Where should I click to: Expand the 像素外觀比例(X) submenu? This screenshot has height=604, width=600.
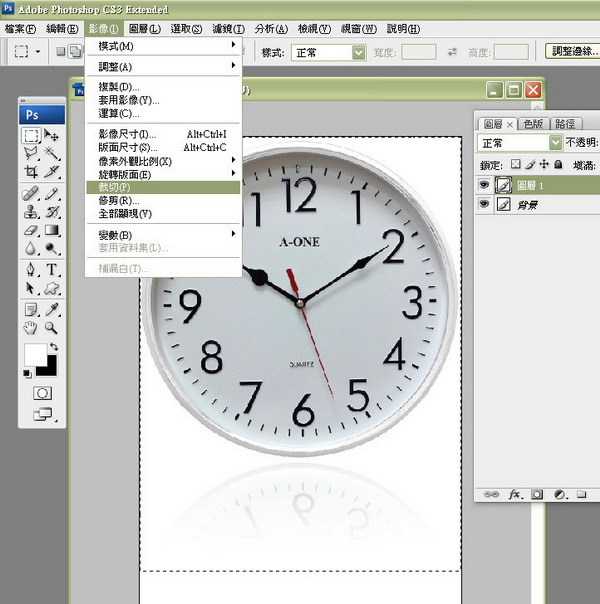tap(163, 161)
